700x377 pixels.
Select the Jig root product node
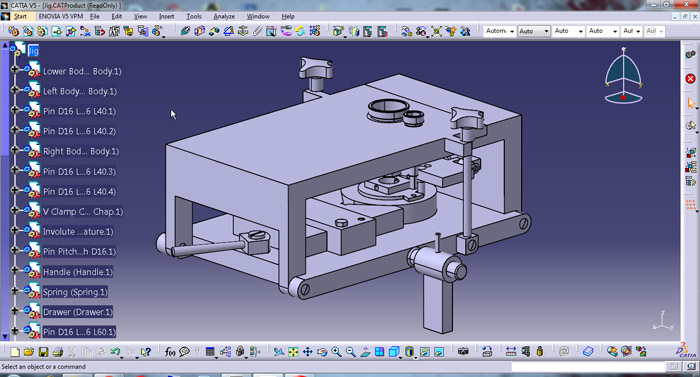[x=33, y=51]
